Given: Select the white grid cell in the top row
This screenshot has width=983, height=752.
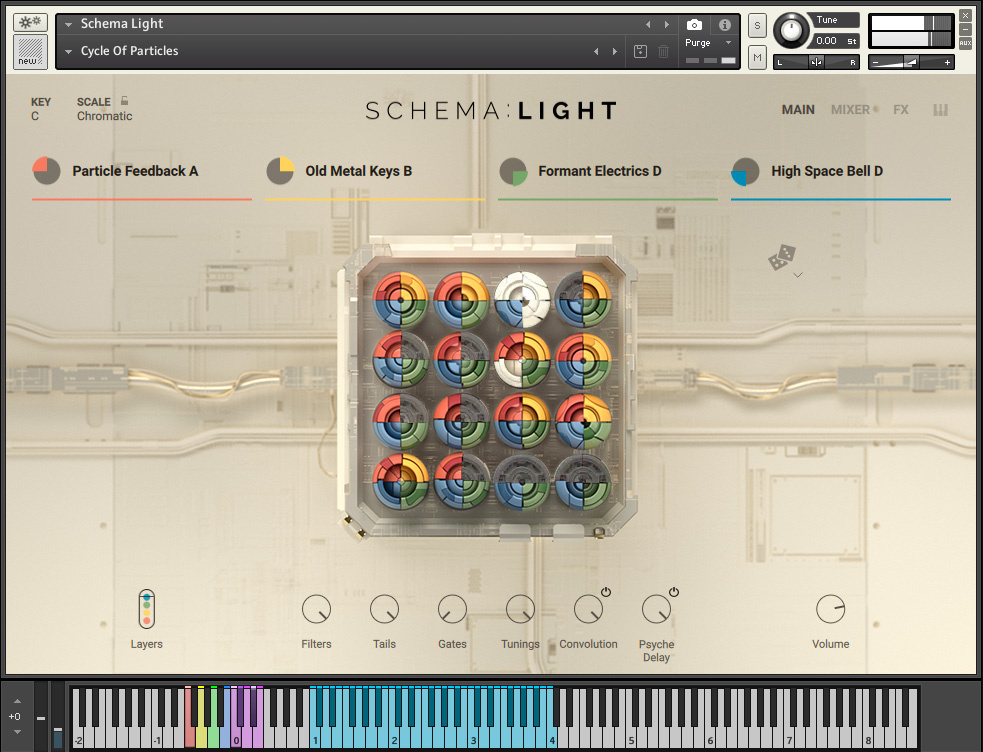Looking at the screenshot, I should click(522, 300).
